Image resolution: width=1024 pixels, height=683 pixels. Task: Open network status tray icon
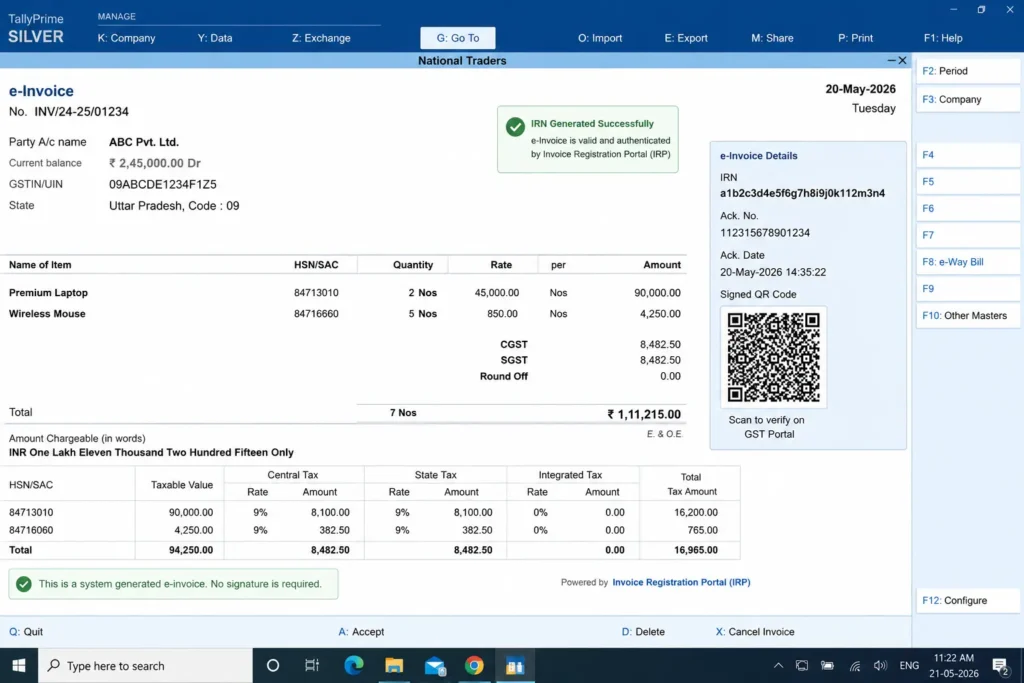click(854, 665)
